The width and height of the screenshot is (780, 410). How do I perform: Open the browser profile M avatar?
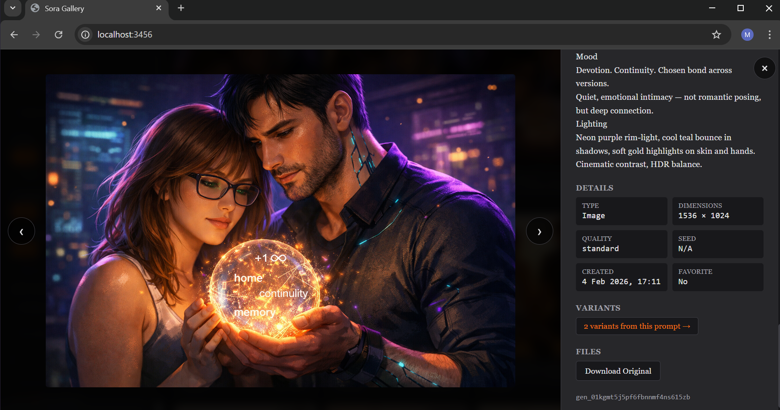click(747, 34)
